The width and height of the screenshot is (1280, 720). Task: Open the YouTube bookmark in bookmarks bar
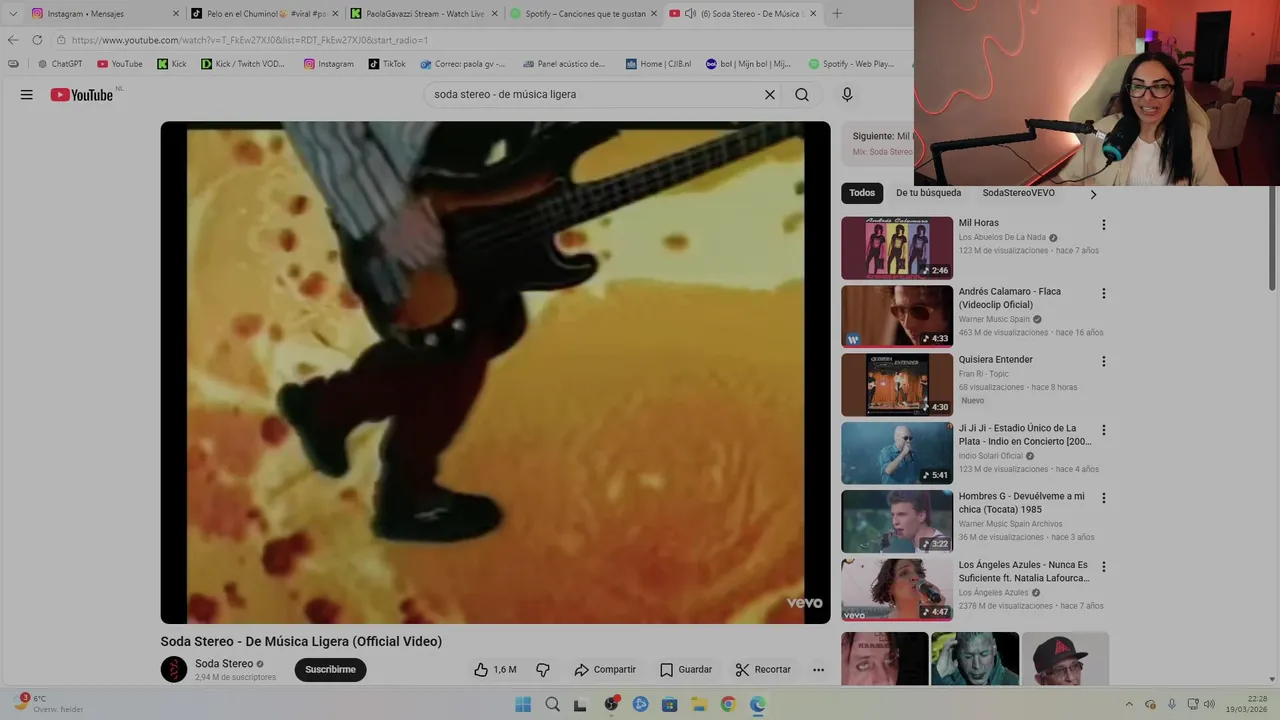(x=120, y=64)
